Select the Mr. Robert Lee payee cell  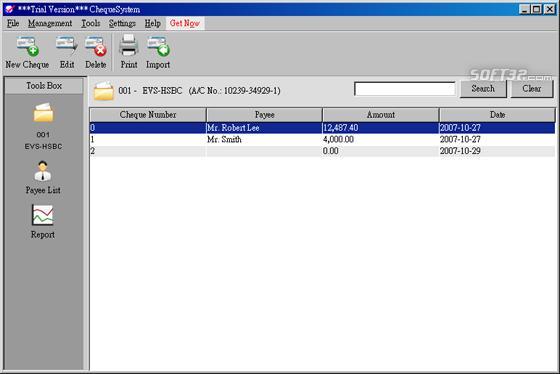264,128
